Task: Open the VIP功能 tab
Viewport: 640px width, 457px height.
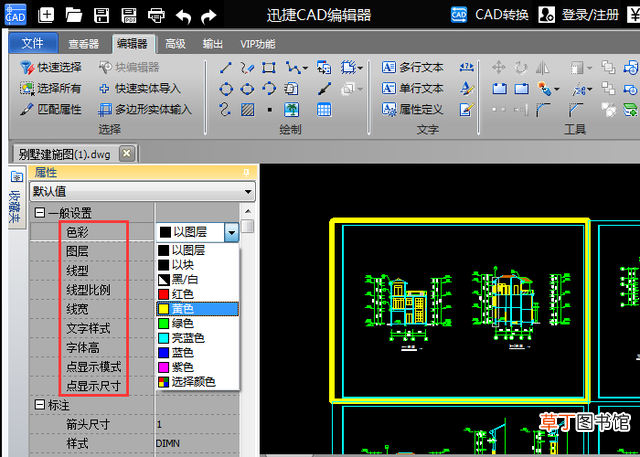Action: [x=258, y=44]
